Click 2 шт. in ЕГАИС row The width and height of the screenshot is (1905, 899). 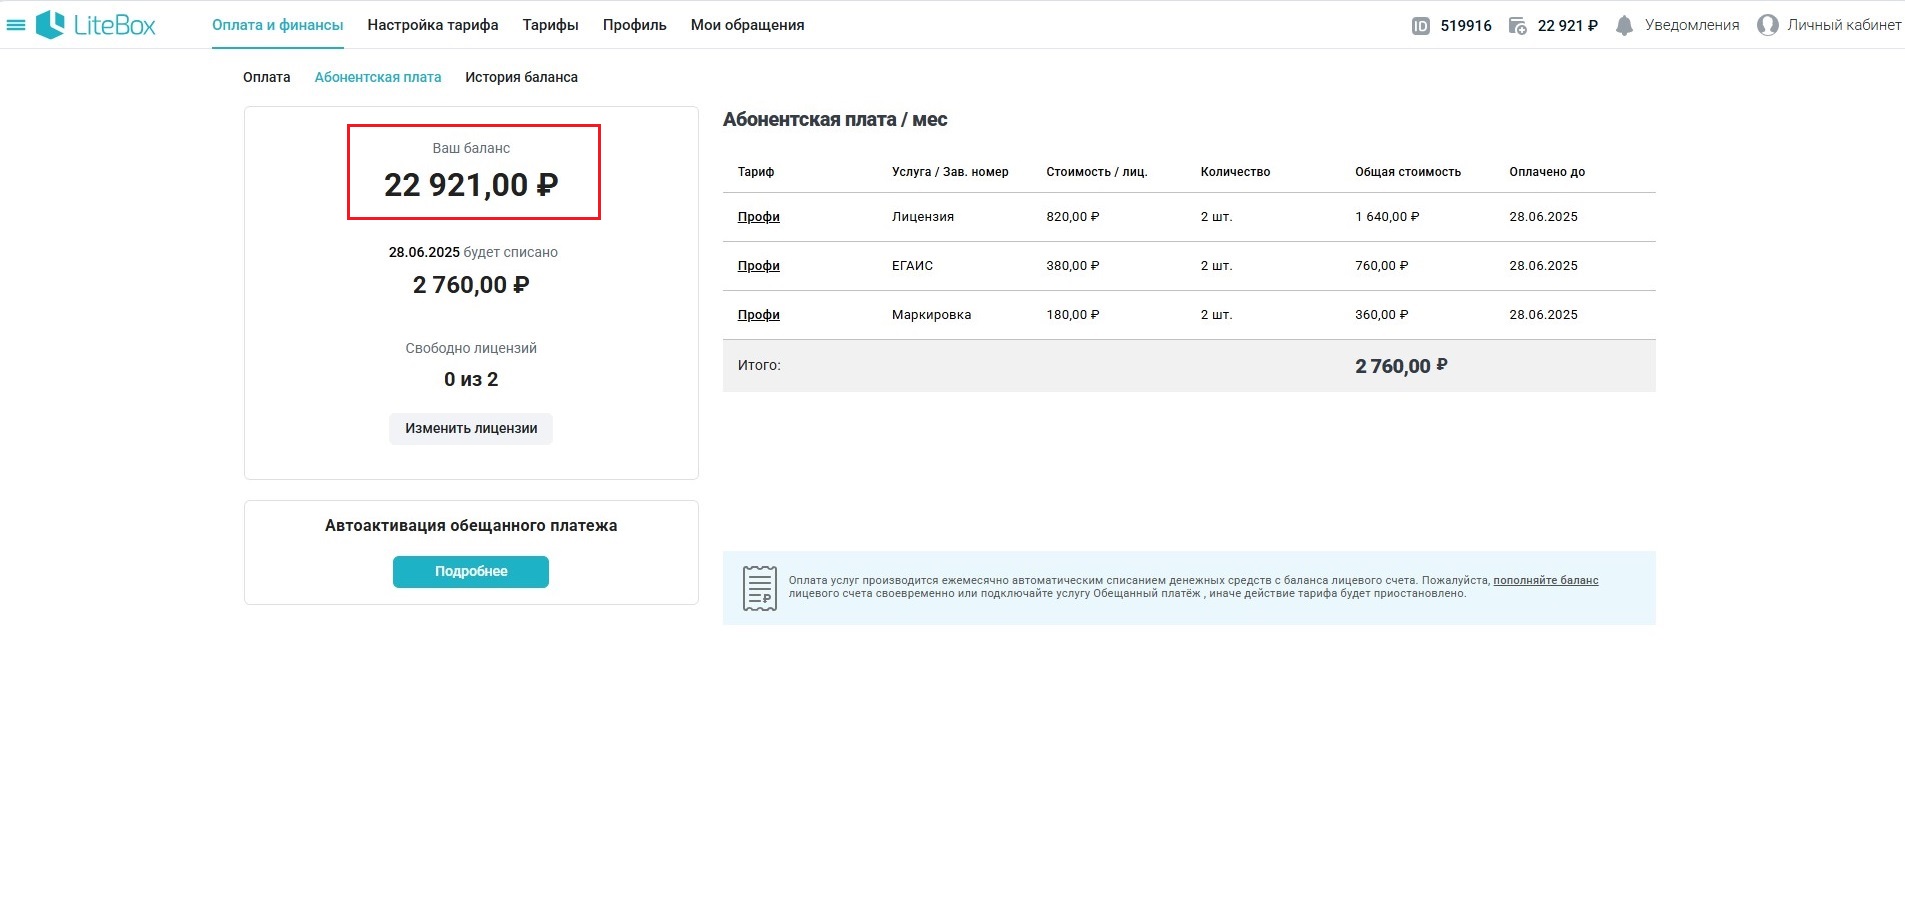1216,266
